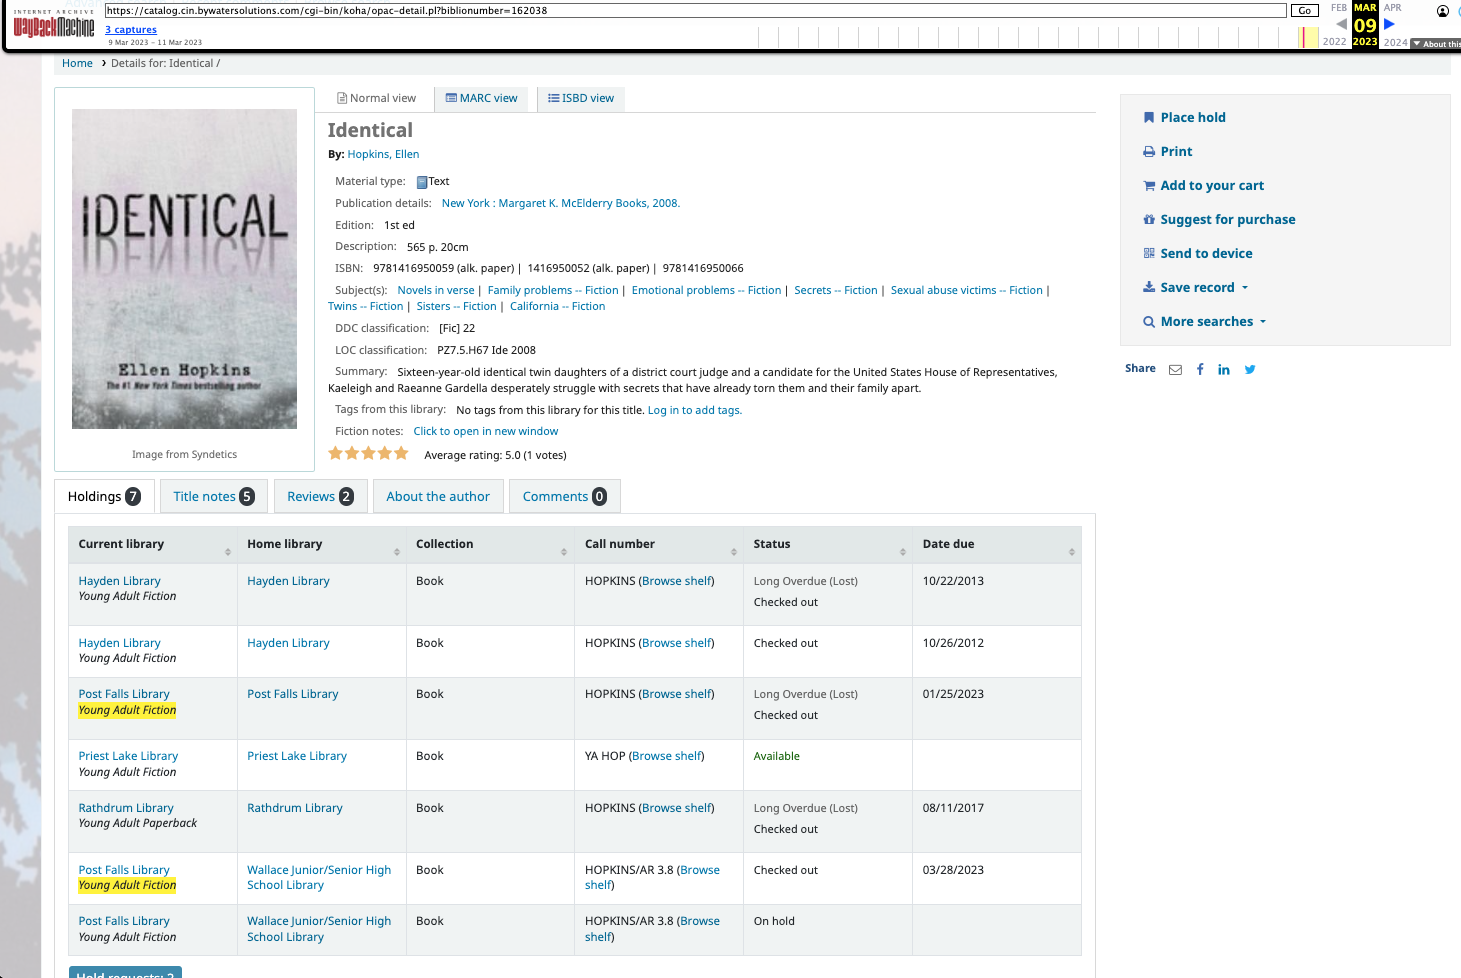Browse shelf for YA HOP call number
This screenshot has height=978, width=1461.
coord(667,756)
